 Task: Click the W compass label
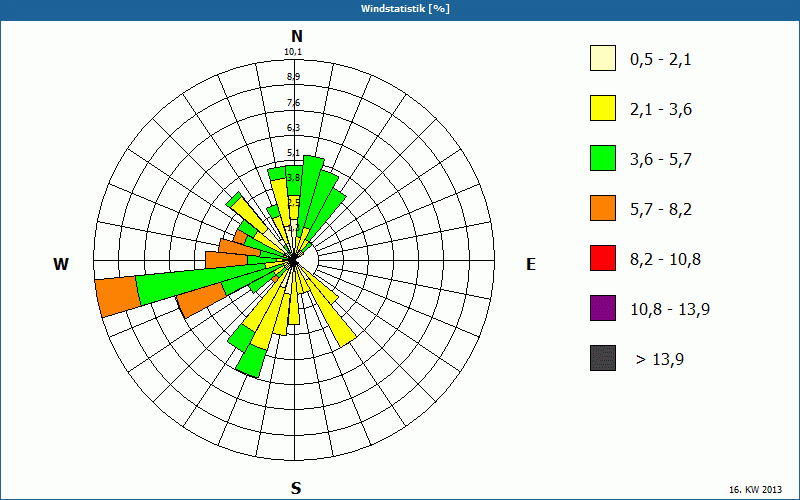point(61,264)
